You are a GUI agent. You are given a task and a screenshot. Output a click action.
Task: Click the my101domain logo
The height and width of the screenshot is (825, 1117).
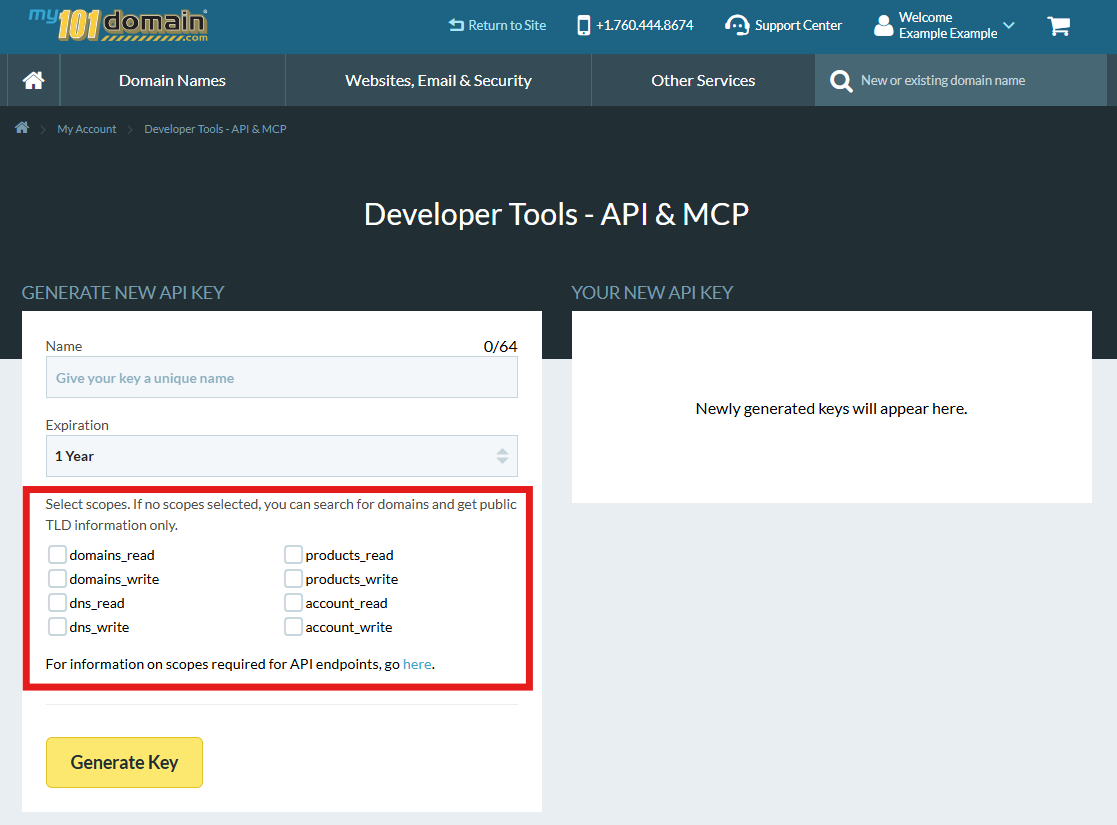[118, 25]
